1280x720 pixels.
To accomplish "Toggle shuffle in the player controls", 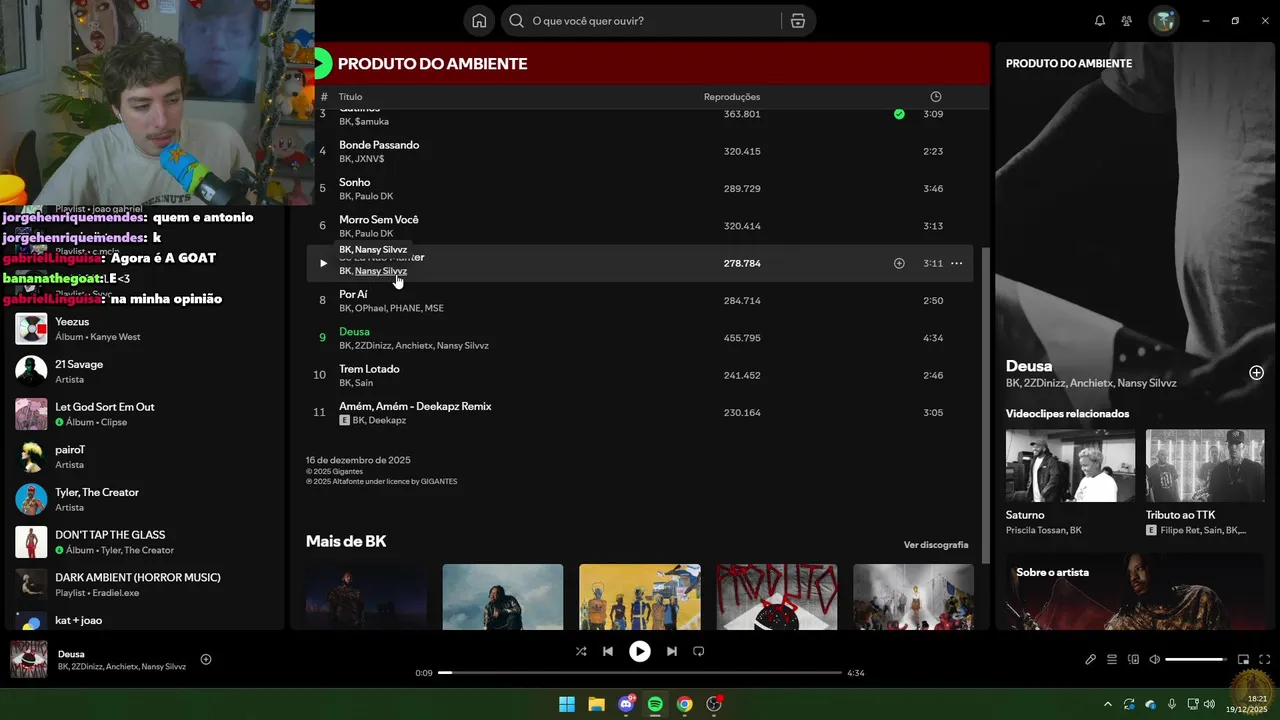I will (x=581, y=651).
